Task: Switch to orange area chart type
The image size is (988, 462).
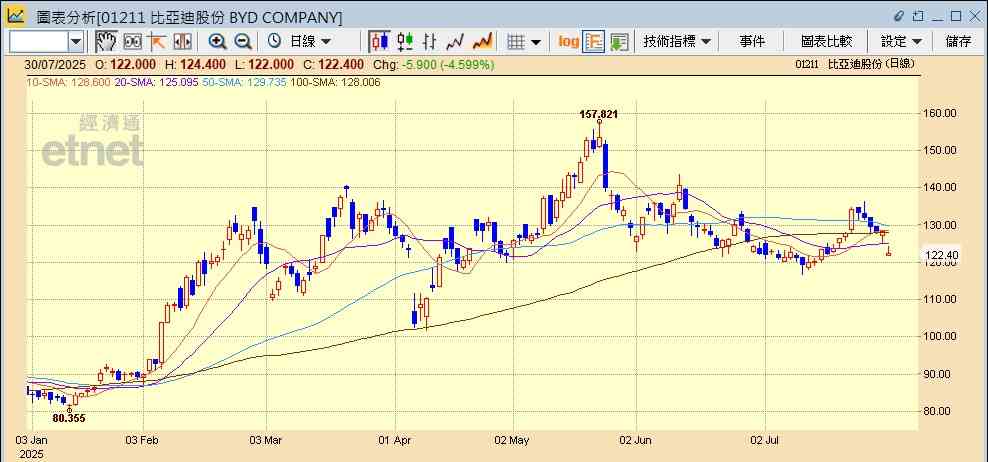Action: [483, 42]
